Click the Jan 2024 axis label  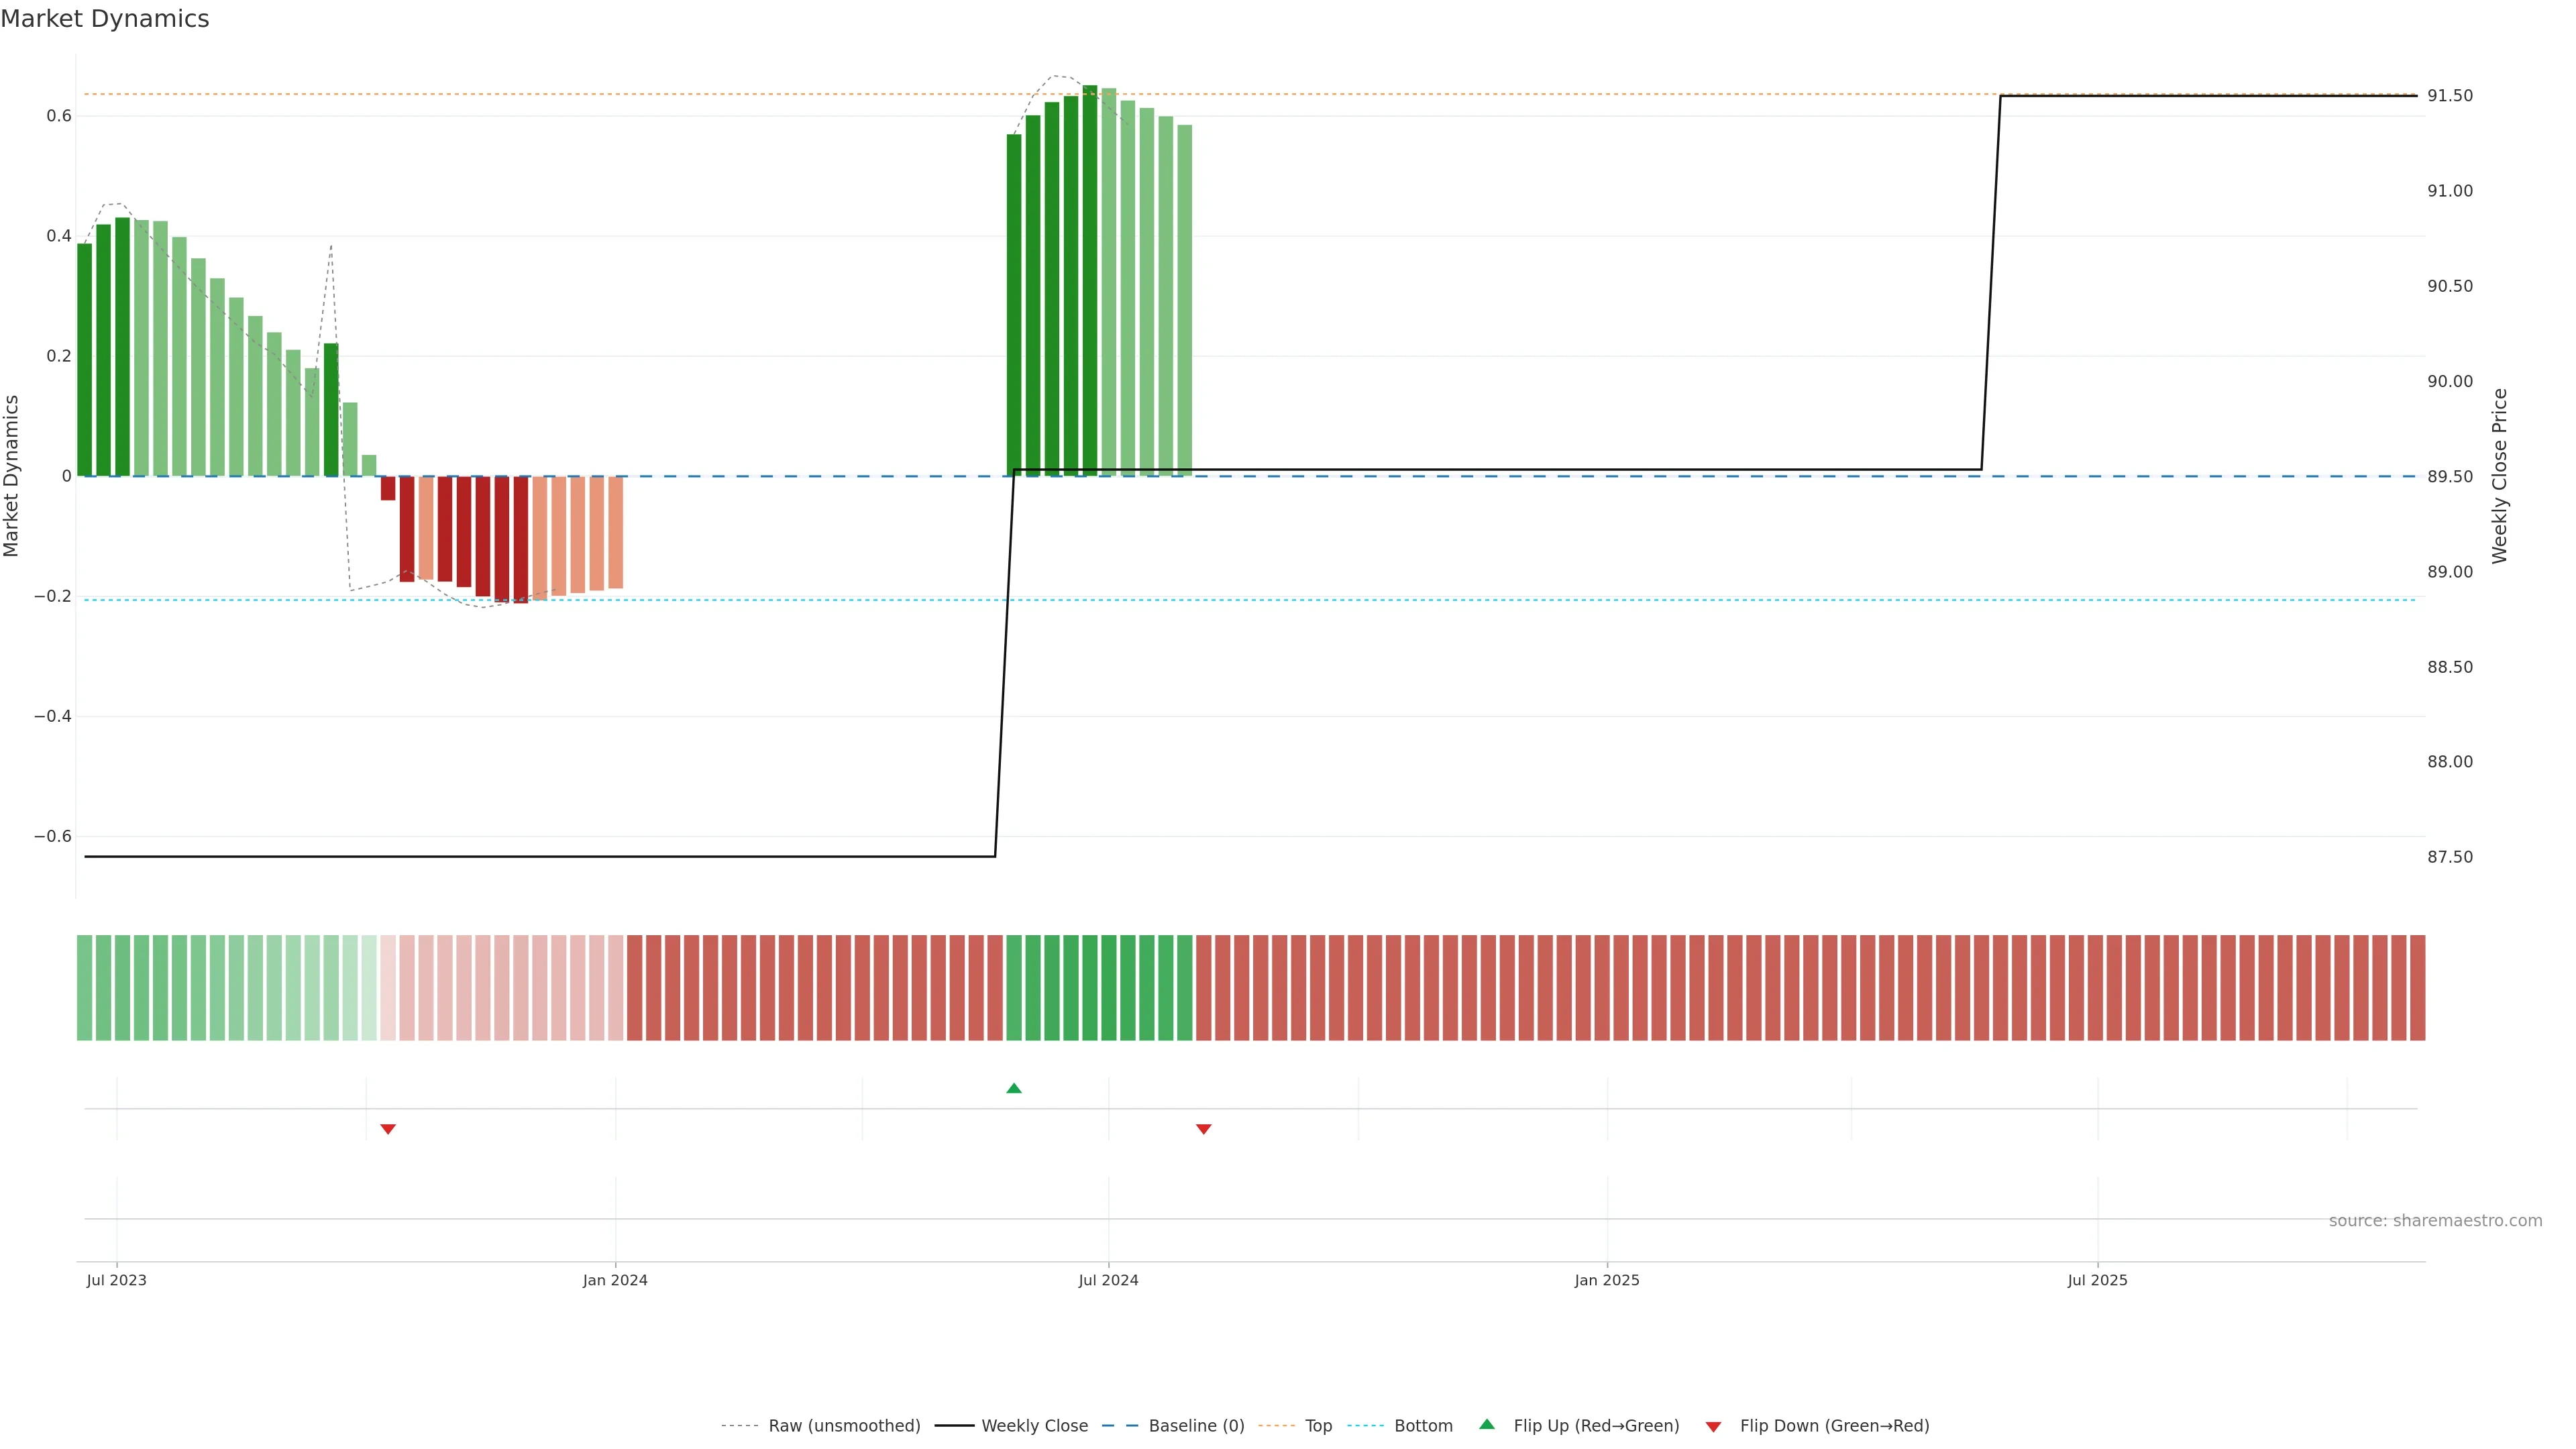pyautogui.click(x=615, y=1280)
